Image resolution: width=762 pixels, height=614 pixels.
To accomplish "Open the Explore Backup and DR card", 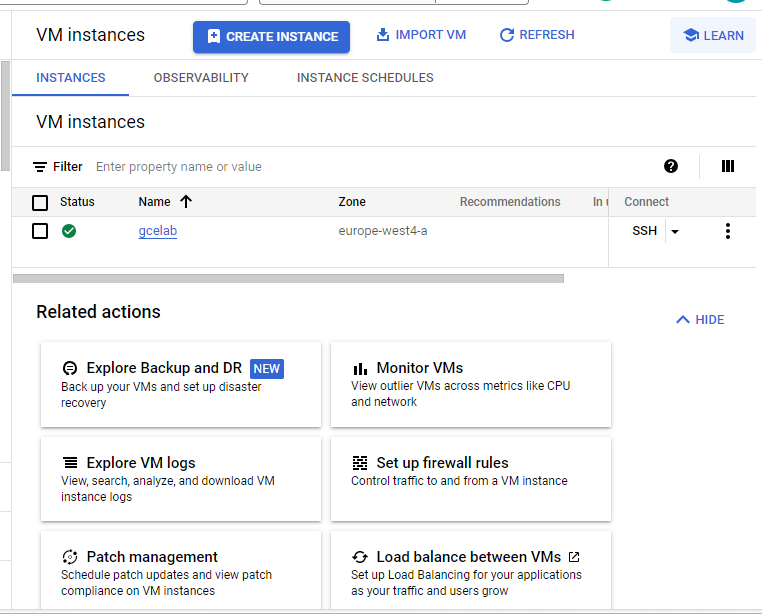I will [181, 385].
